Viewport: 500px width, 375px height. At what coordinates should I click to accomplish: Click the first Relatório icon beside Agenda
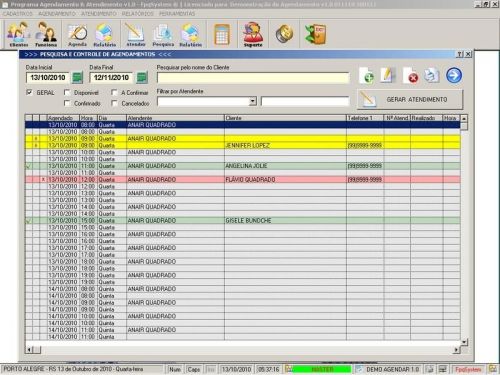click(105, 34)
